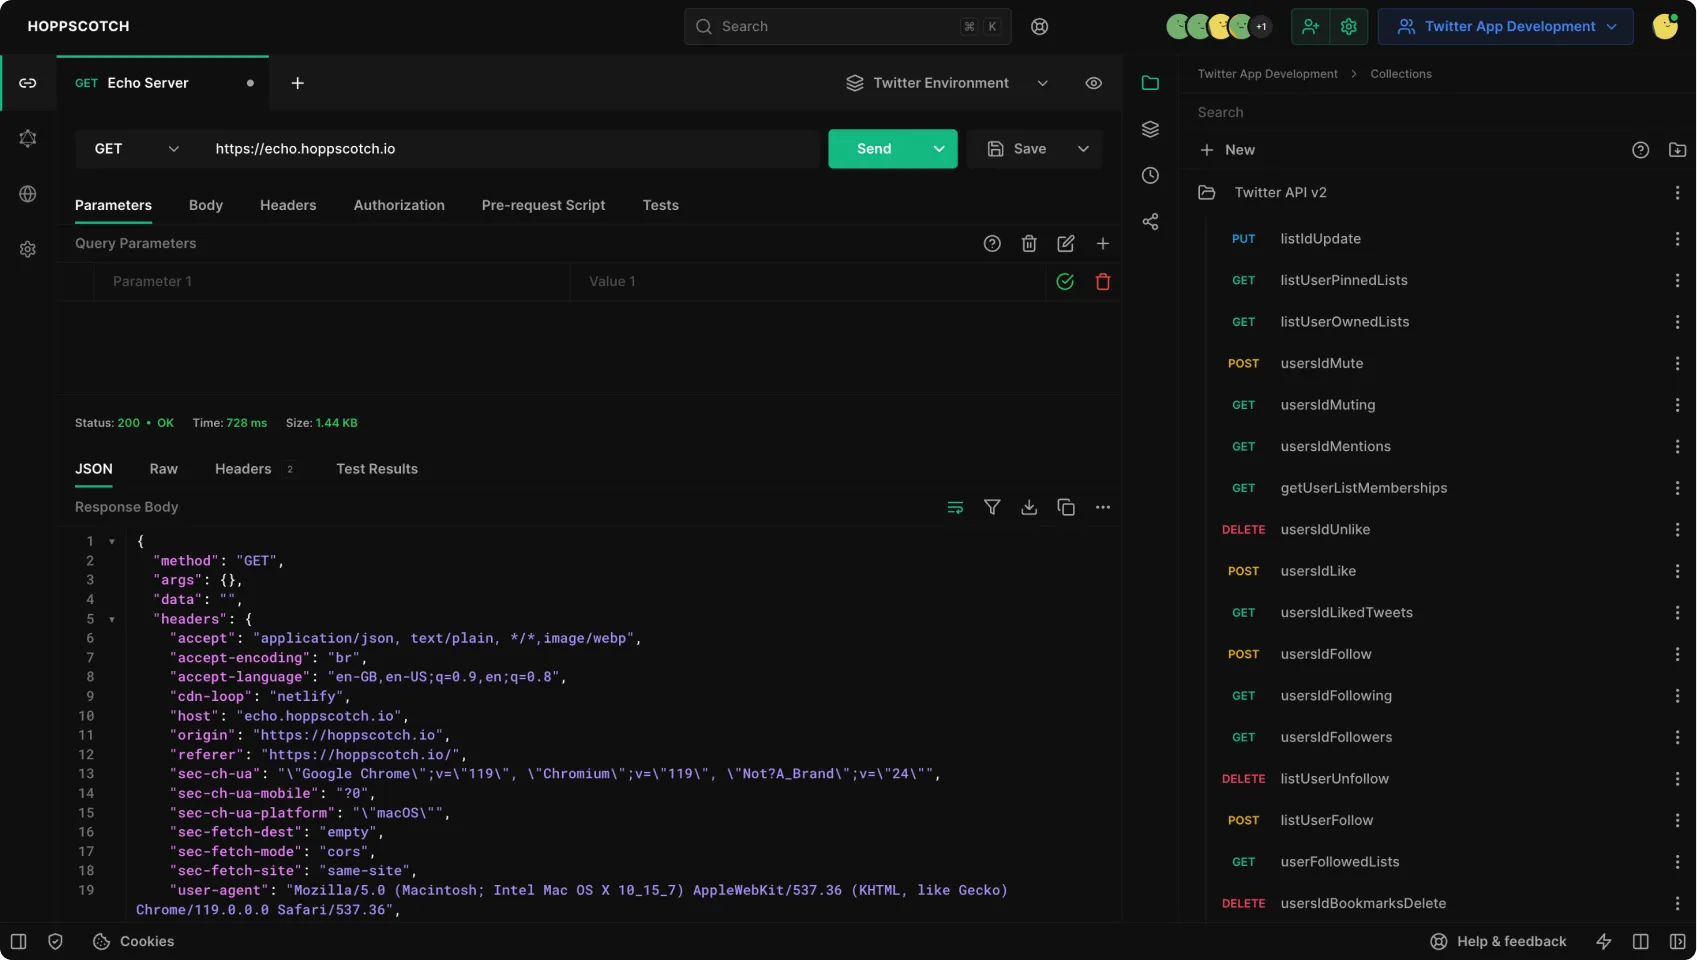Screen dimensions: 1697x960
Task: Toggle environment variables preview with eye icon
Action: 1093,83
